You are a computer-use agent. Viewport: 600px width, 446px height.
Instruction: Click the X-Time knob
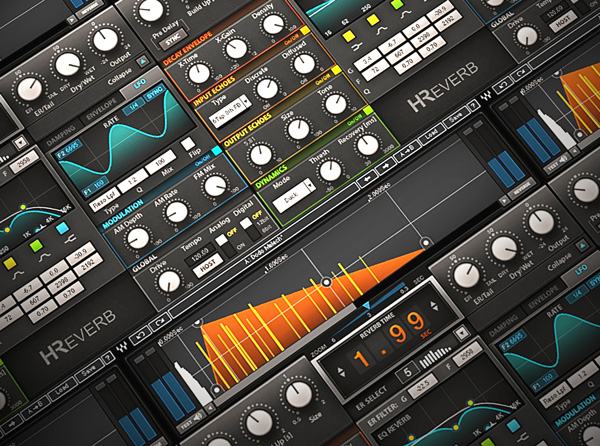click(199, 74)
